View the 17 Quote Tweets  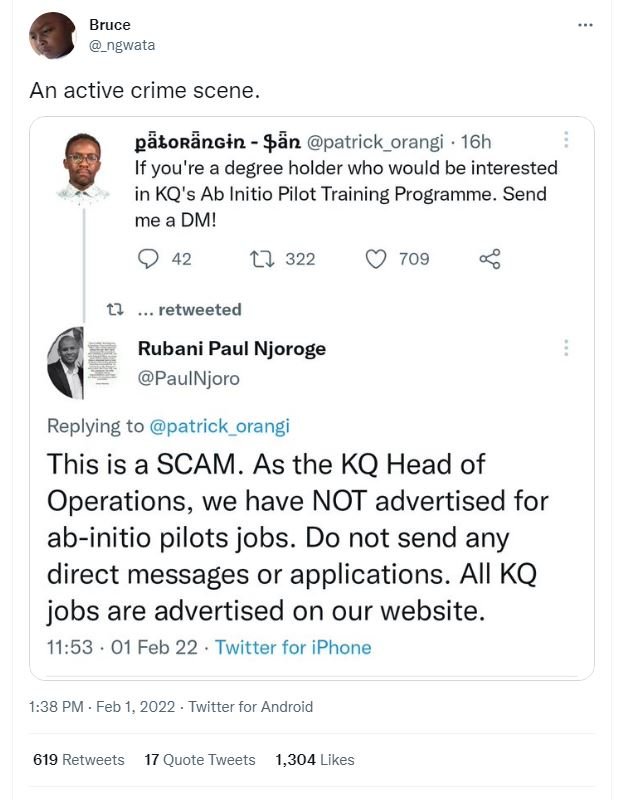click(200, 760)
